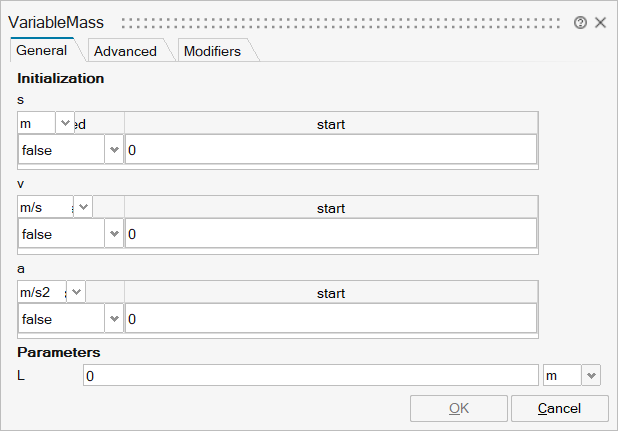Click the v start value field
This screenshot has width=618, height=431.
tap(330, 234)
